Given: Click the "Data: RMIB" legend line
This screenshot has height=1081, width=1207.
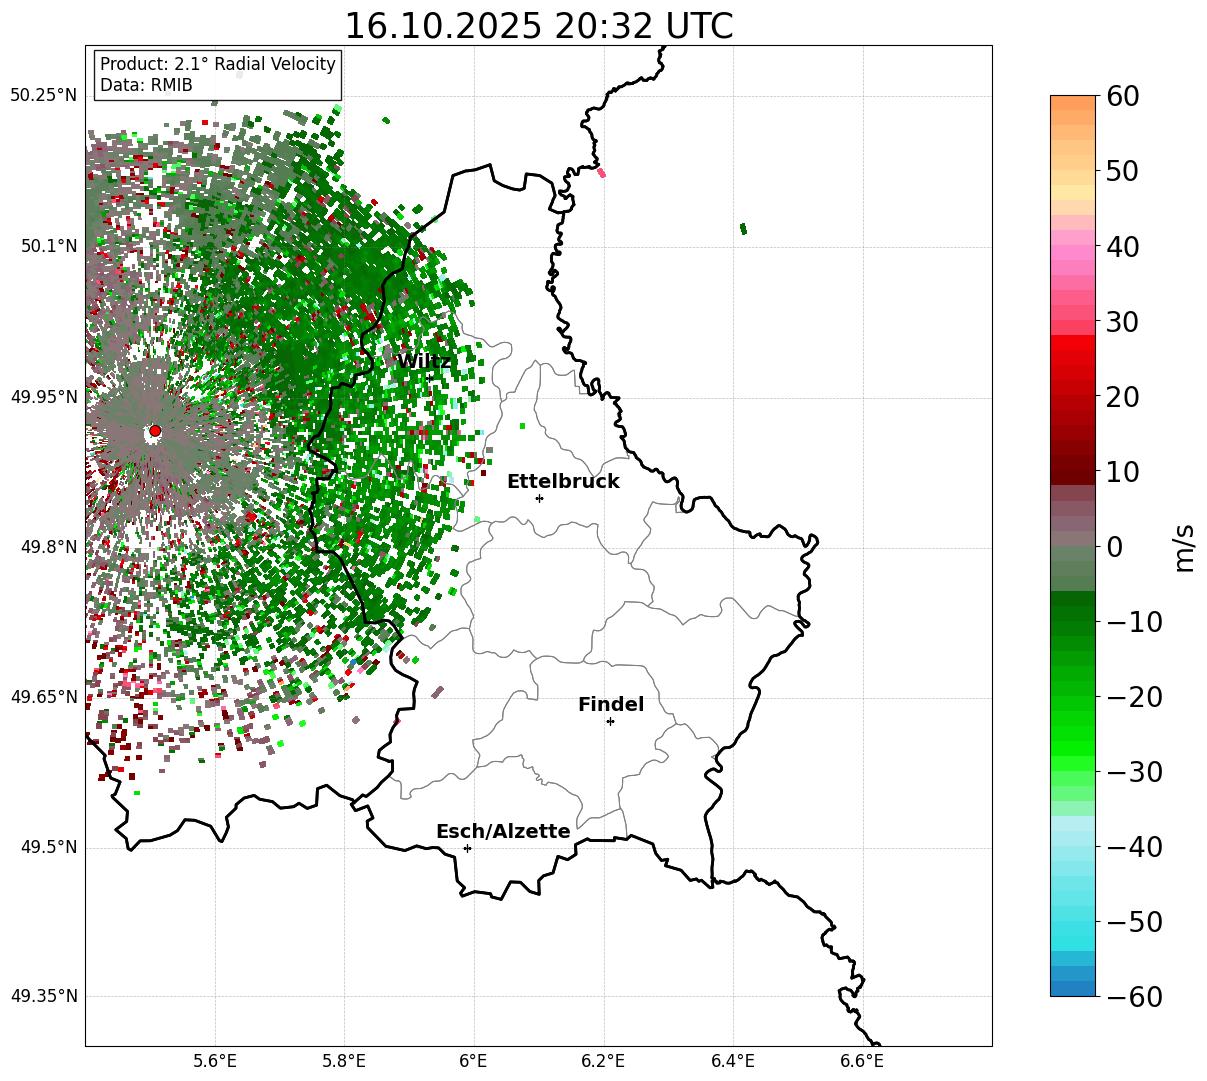Looking at the screenshot, I should [x=146, y=85].
